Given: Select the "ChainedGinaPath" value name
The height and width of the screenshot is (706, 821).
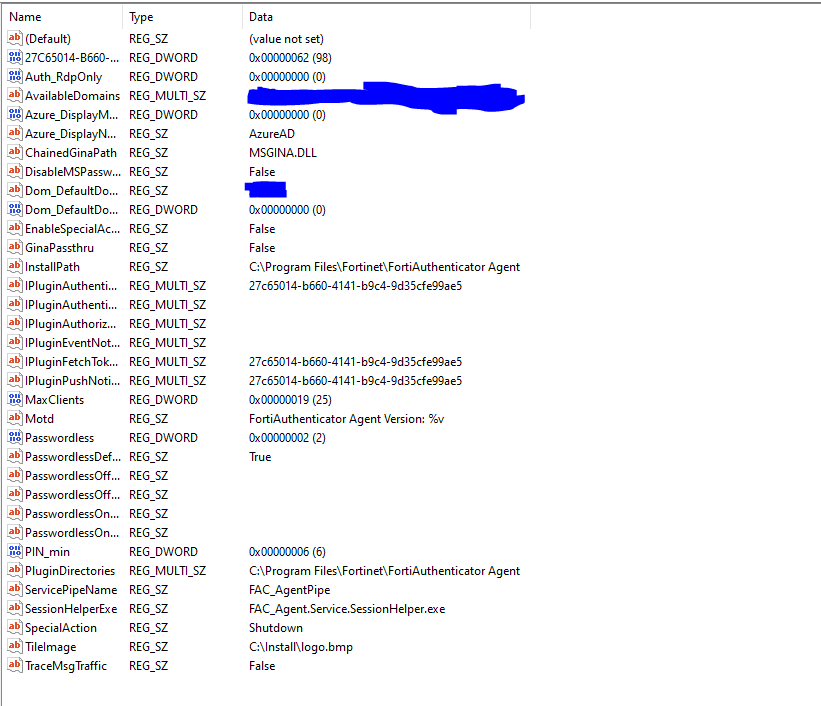Looking at the screenshot, I should pyautogui.click(x=71, y=153).
